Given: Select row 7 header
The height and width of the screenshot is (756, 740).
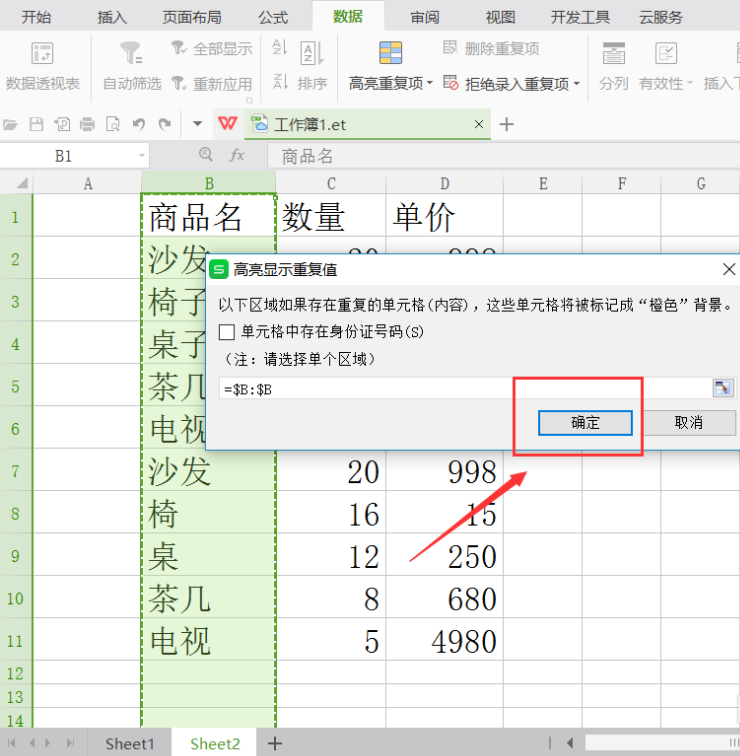Looking at the screenshot, I should tap(15, 471).
